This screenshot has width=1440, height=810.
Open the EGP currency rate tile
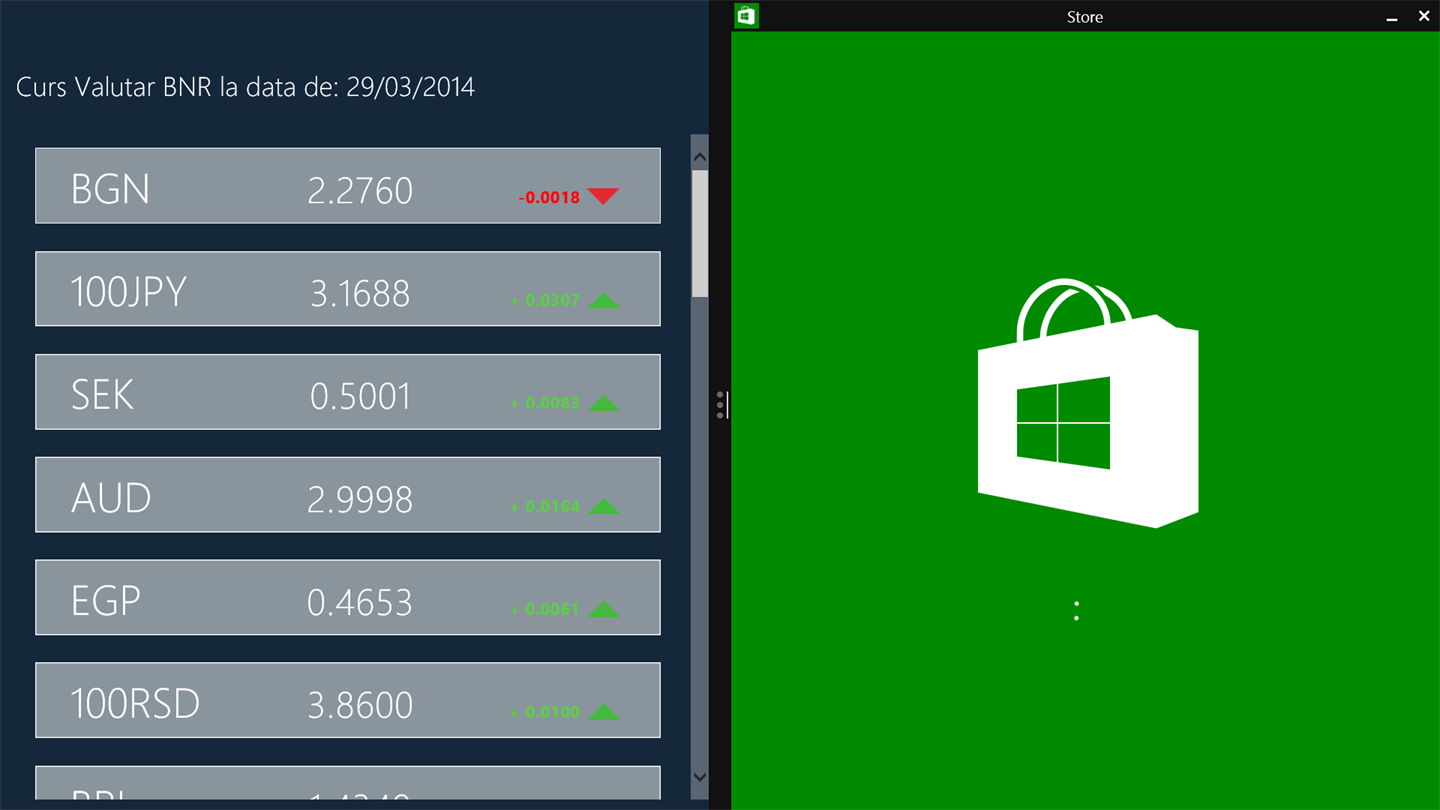[348, 598]
